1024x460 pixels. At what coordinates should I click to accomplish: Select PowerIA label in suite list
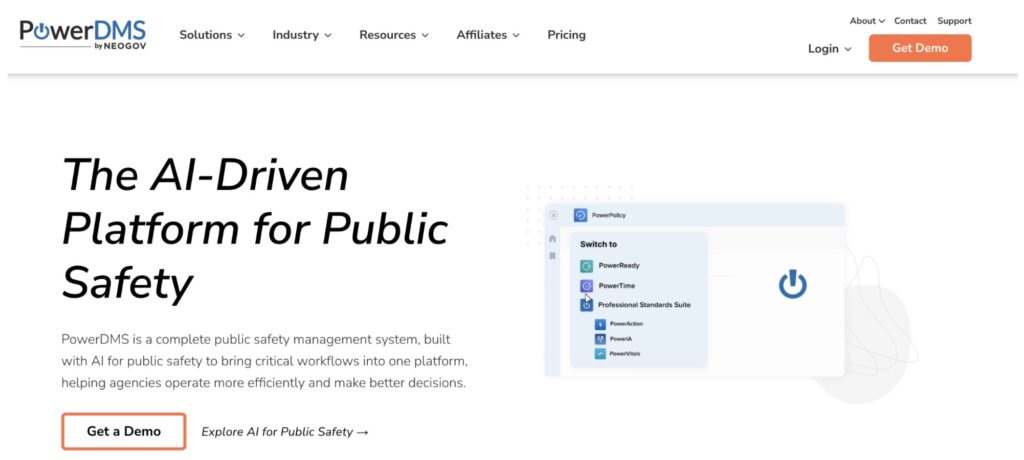coord(620,339)
